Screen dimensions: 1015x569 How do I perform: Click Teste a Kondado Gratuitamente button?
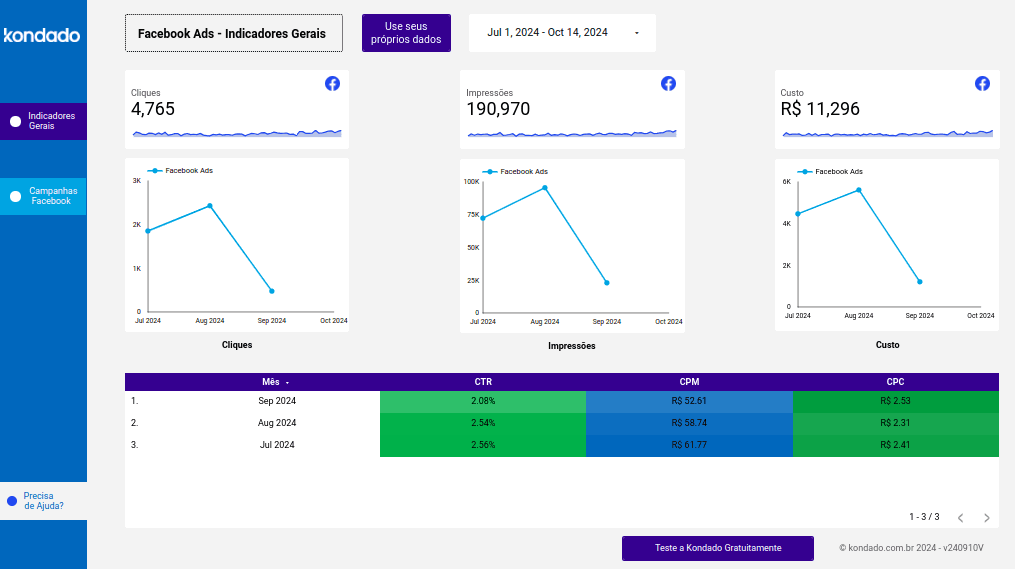point(717,548)
